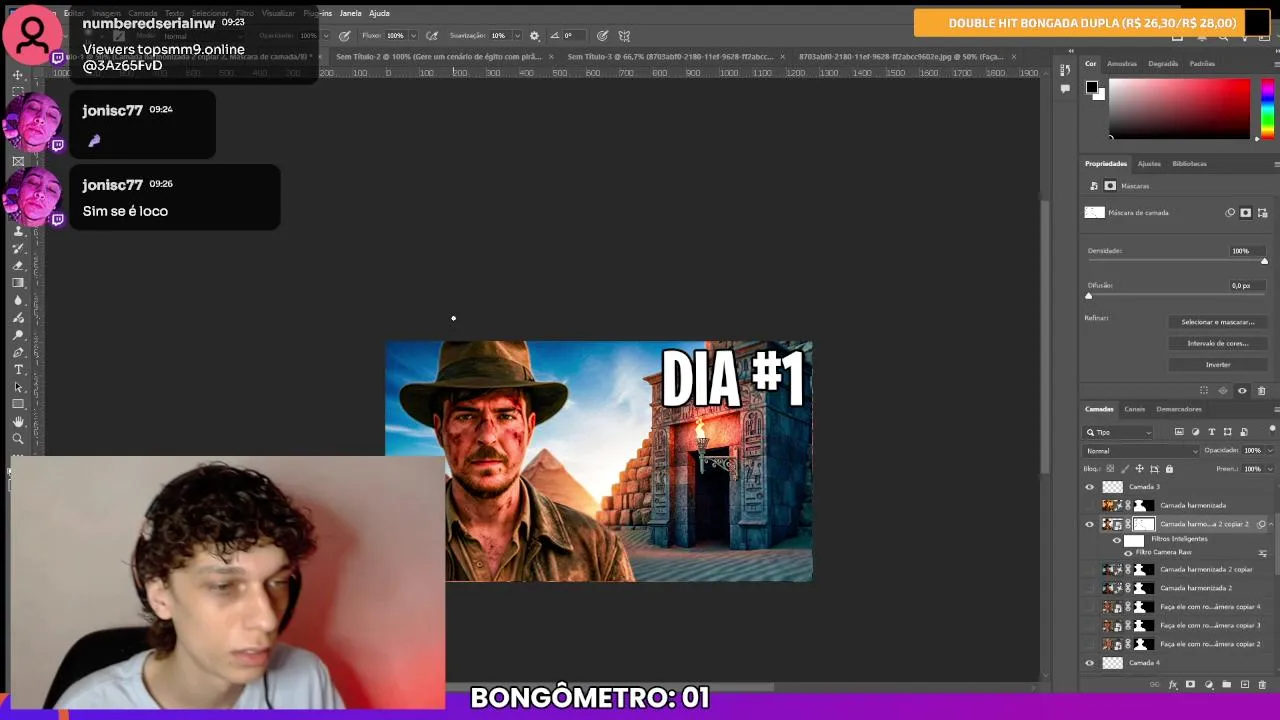Click the load selection from mask icon in Properties

1204,390
